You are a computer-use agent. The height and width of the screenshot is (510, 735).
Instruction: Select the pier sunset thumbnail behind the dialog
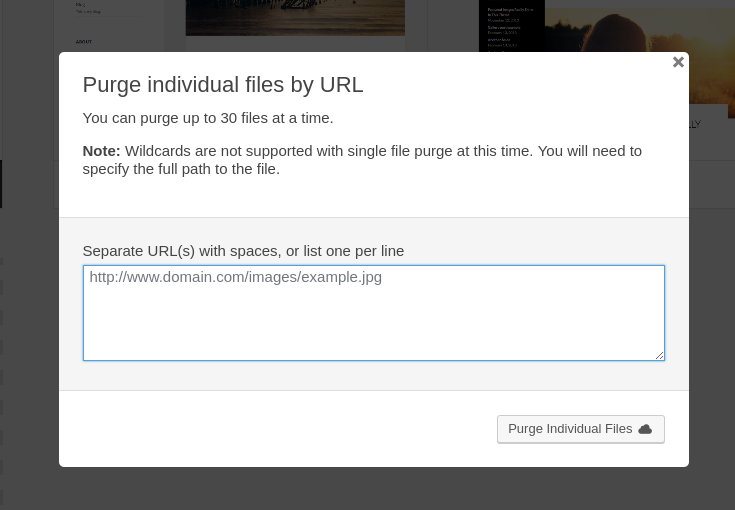coord(295,17)
